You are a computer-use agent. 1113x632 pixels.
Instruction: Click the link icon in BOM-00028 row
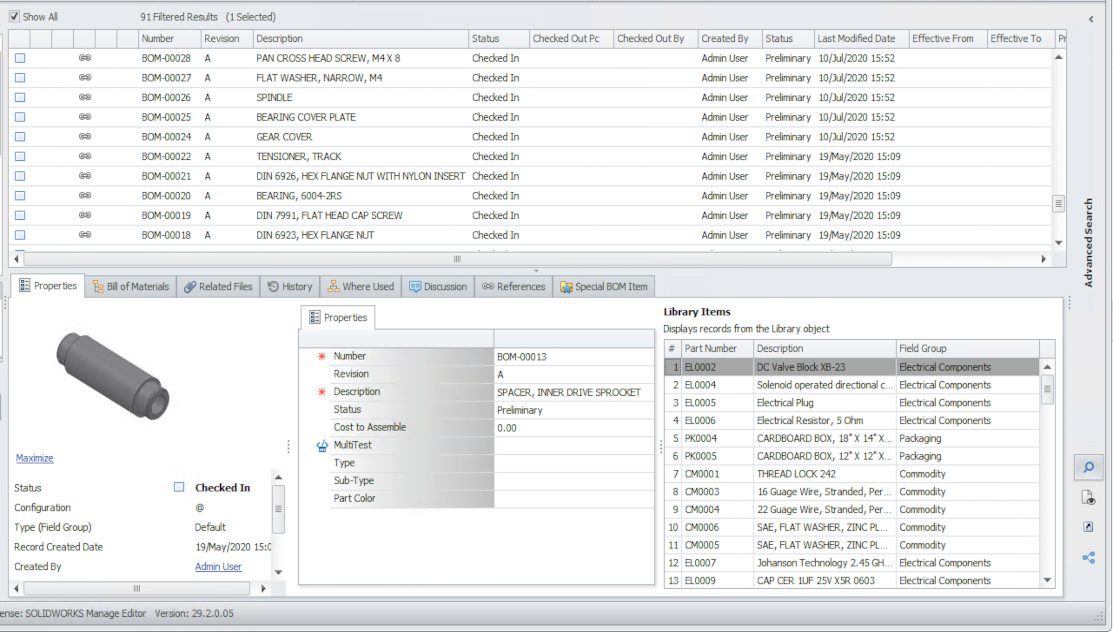(x=84, y=58)
